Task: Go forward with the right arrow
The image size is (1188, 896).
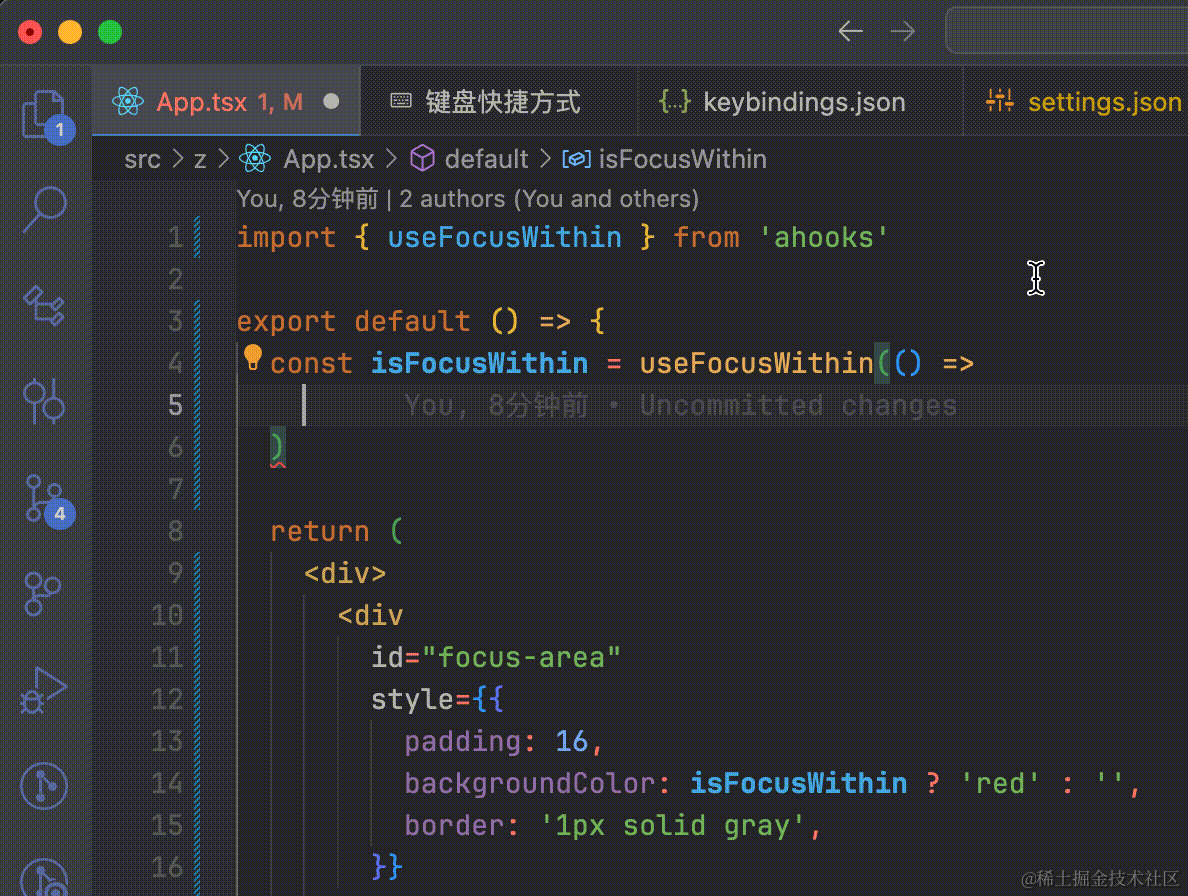Action: coord(903,32)
